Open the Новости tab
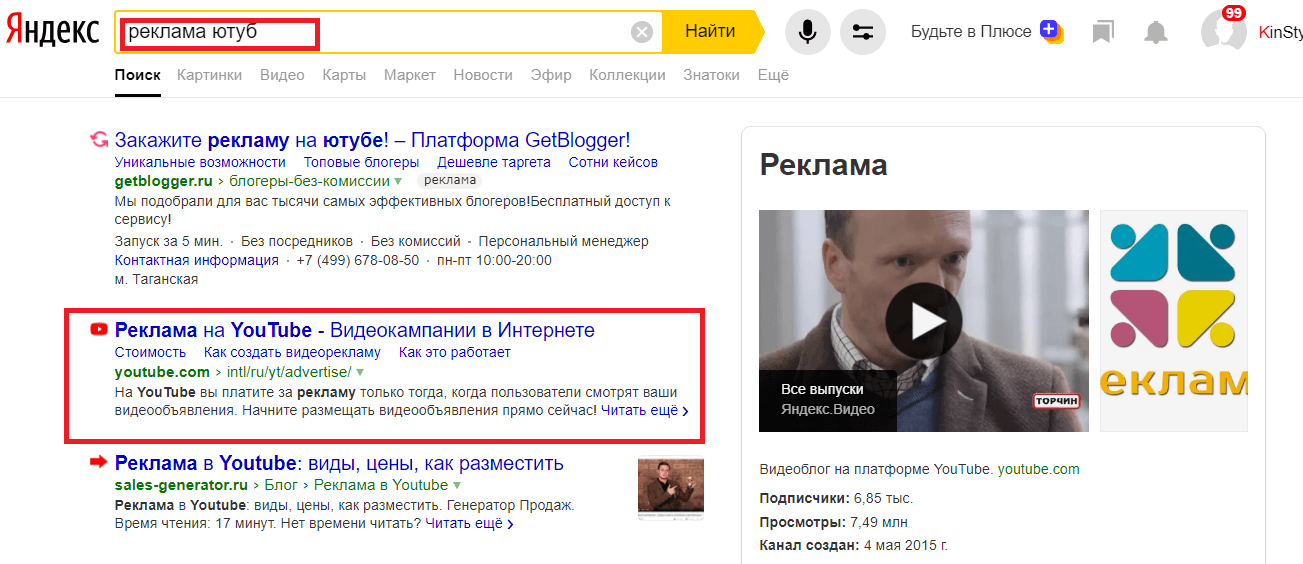This screenshot has height=564, width=1303. click(x=483, y=75)
